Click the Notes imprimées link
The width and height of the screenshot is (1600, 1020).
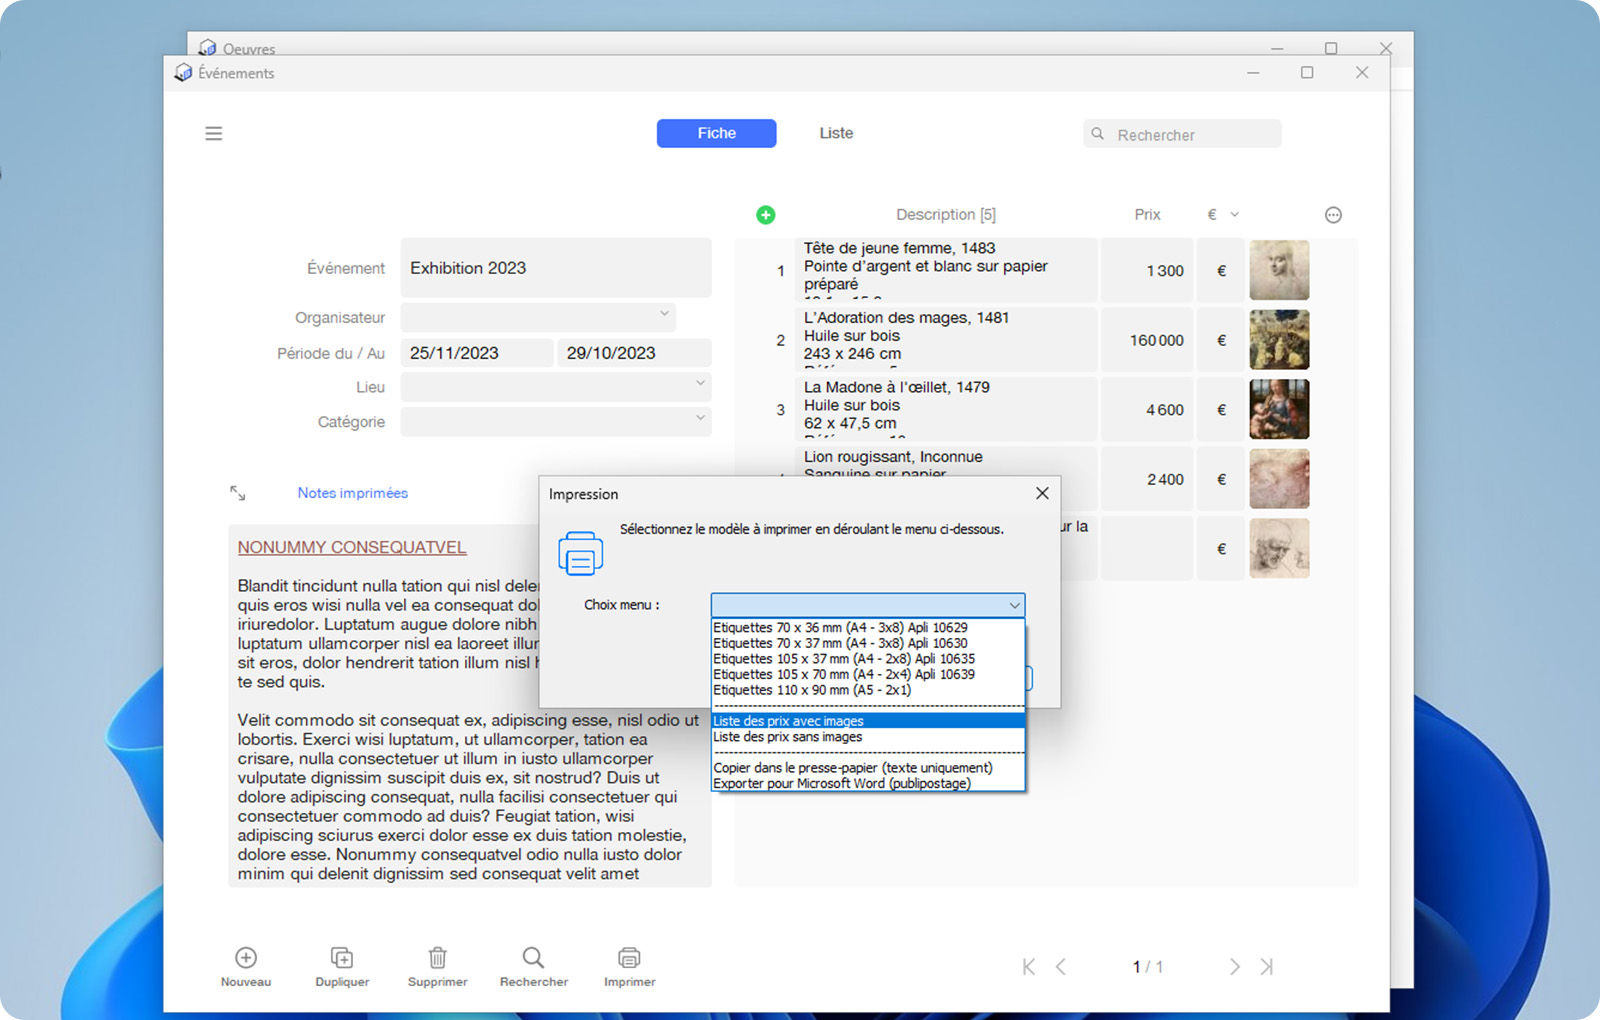(352, 493)
